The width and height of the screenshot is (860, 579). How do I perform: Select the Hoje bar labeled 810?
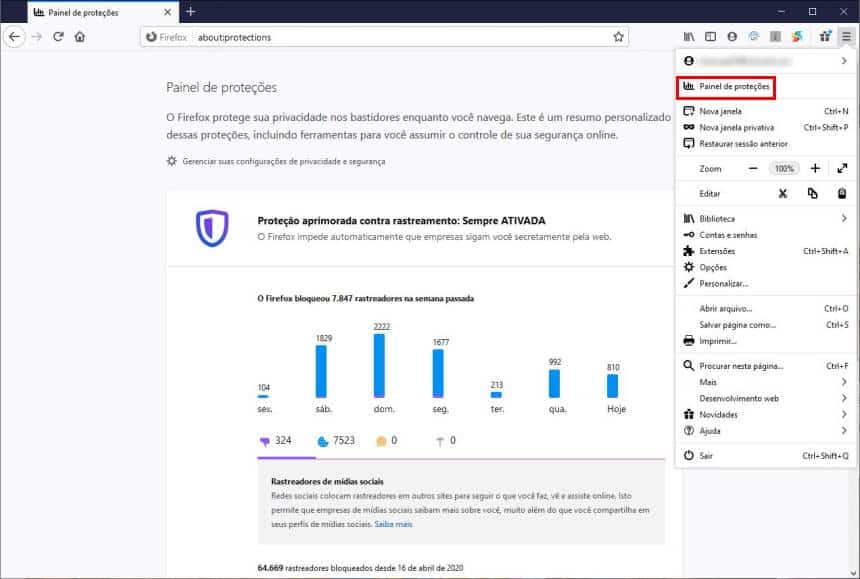[613, 386]
